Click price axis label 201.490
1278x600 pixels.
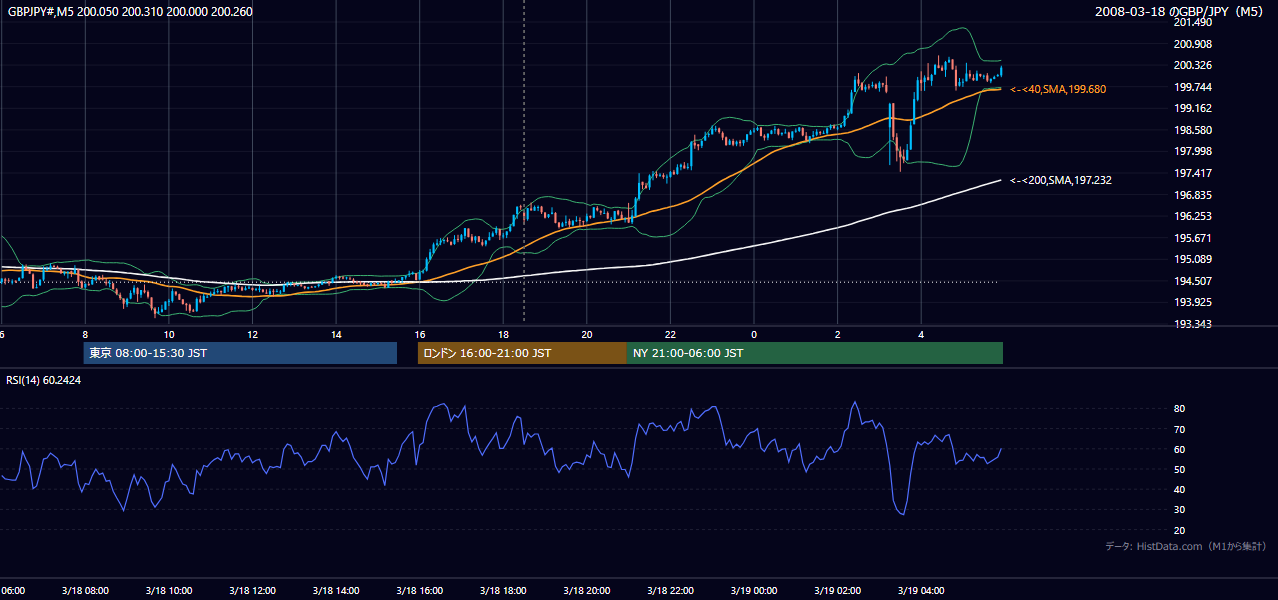(x=1194, y=22)
